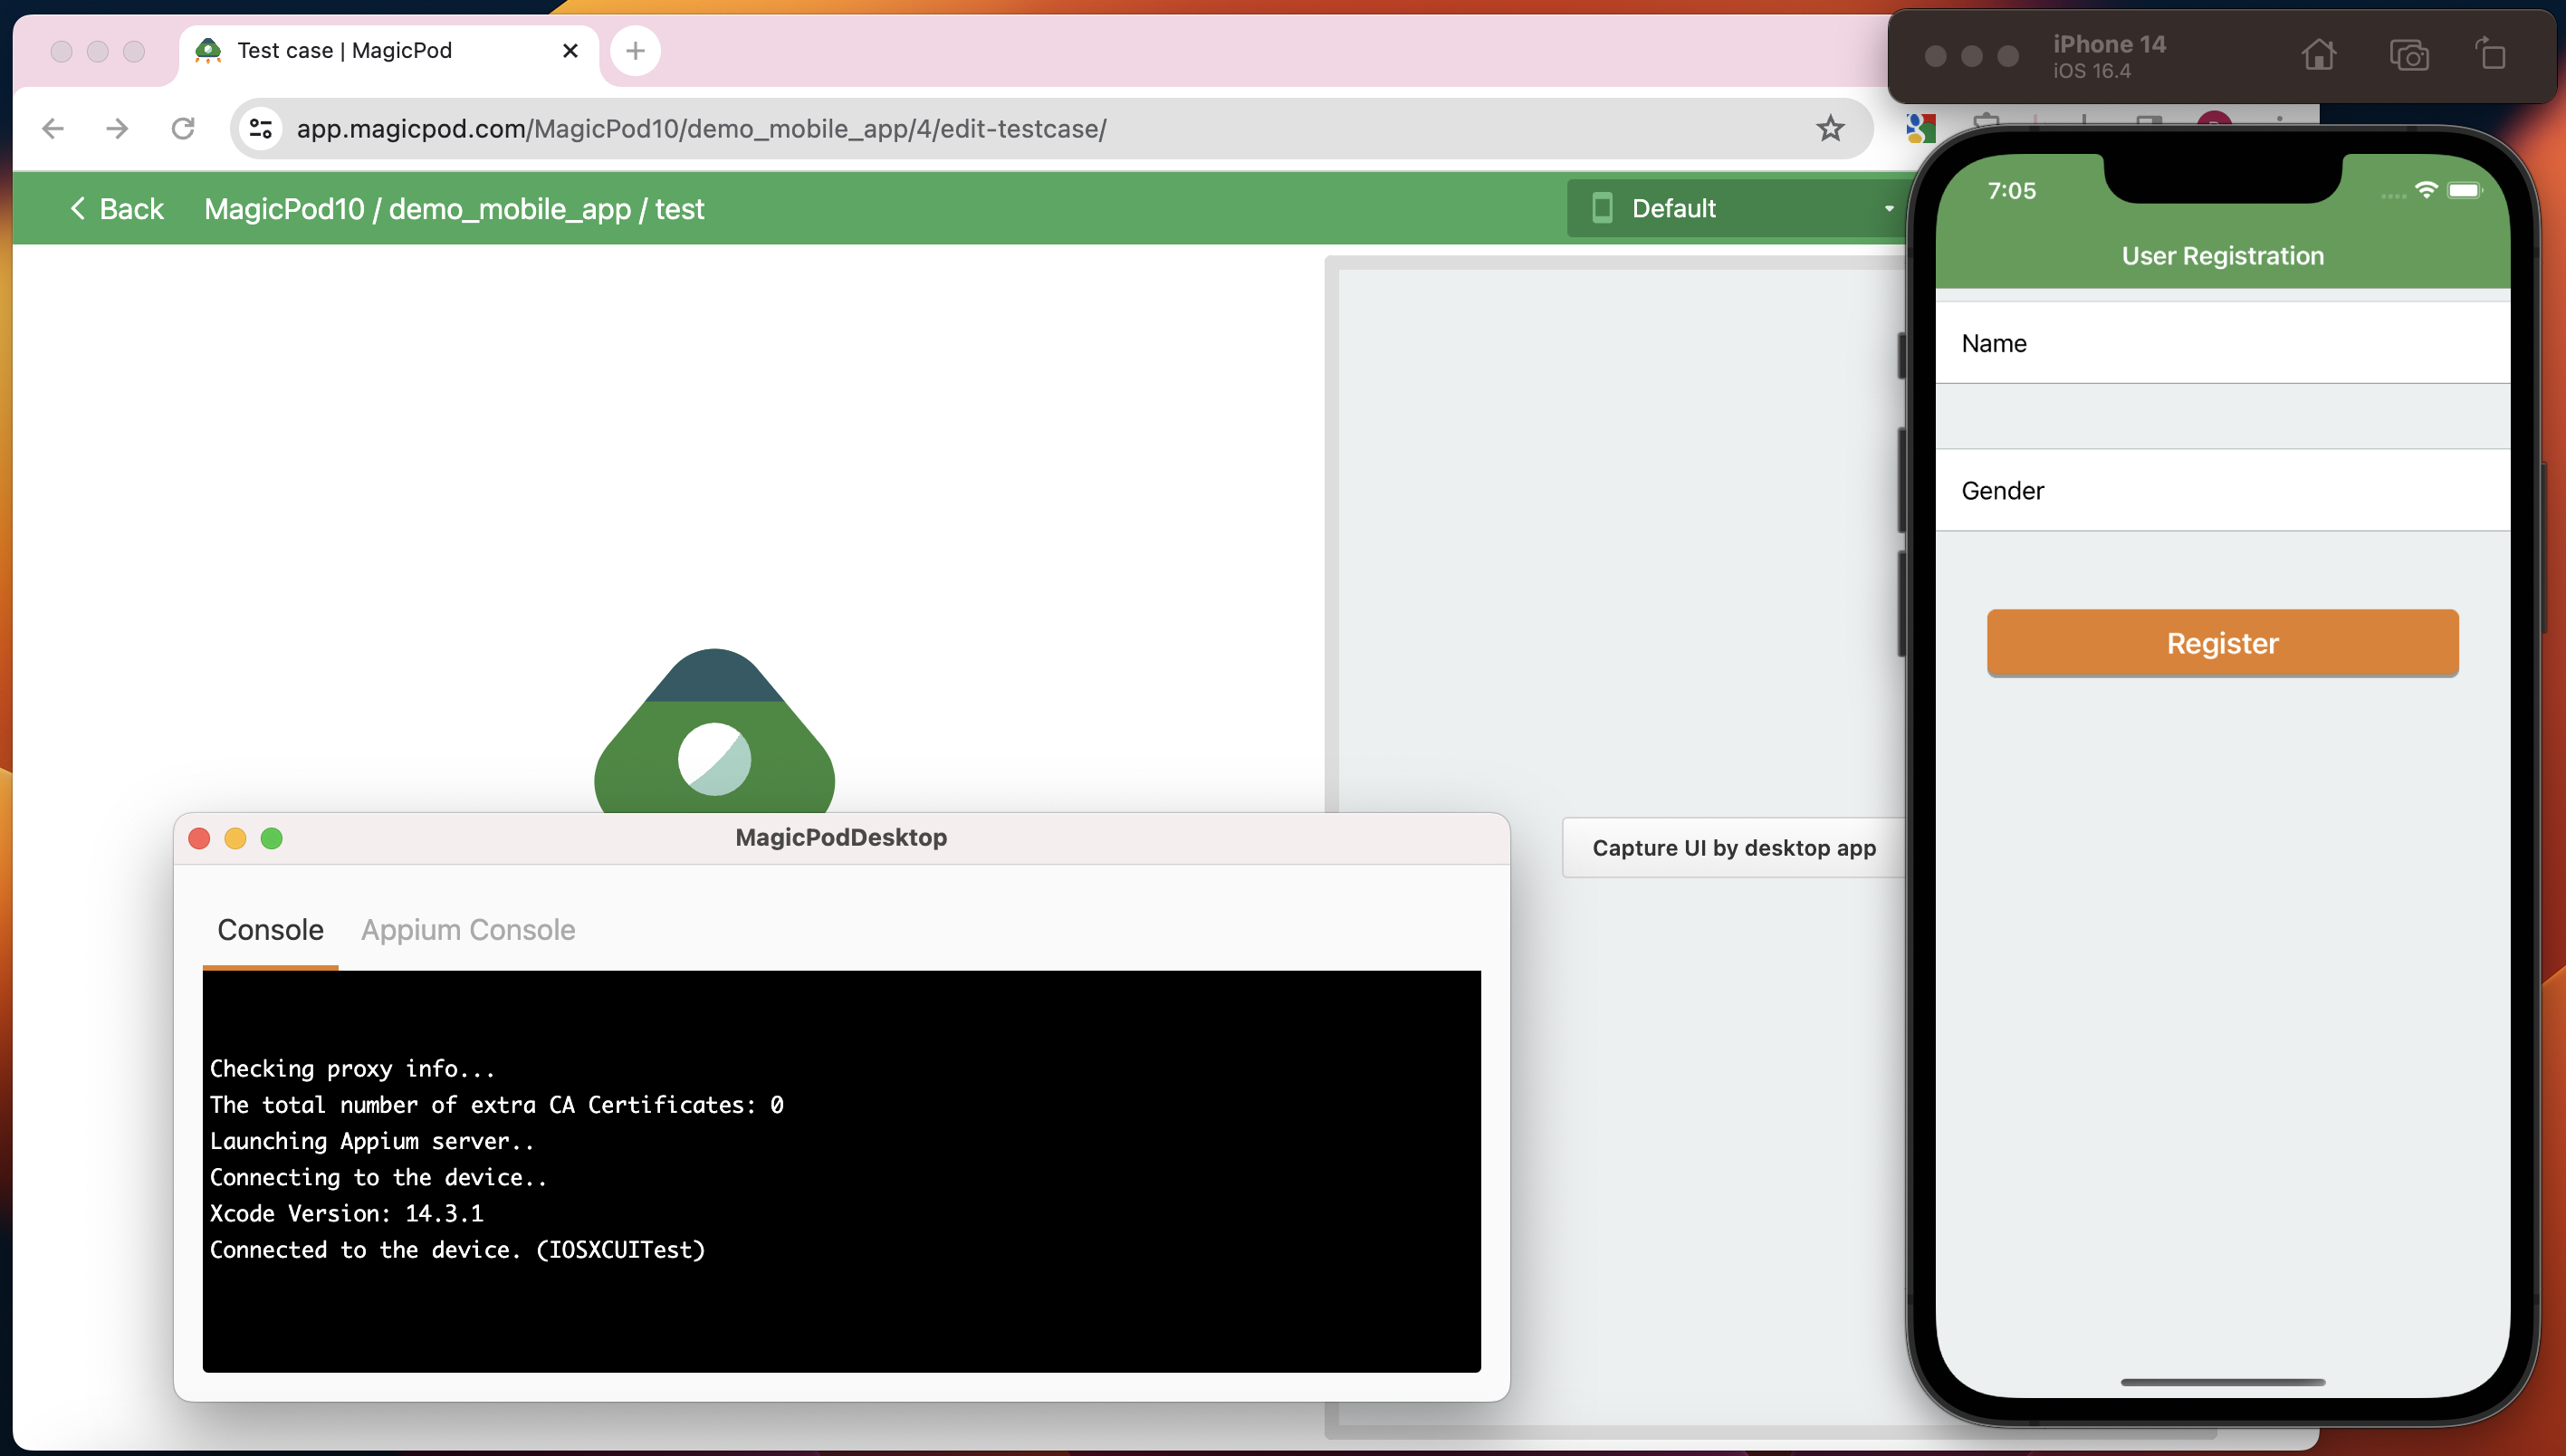Bookmark this page with the star icon

(1830, 128)
